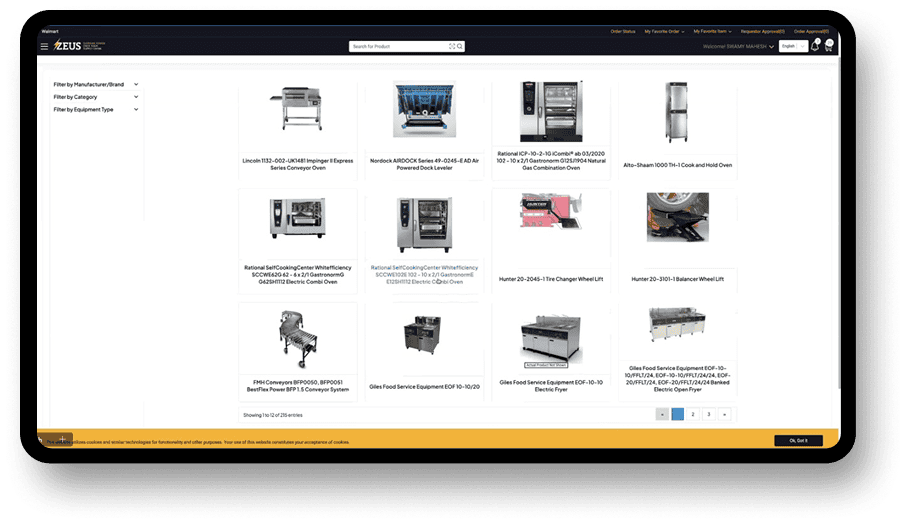Open the hamburger menu icon
The height and width of the screenshot is (524, 906).
coord(44,46)
